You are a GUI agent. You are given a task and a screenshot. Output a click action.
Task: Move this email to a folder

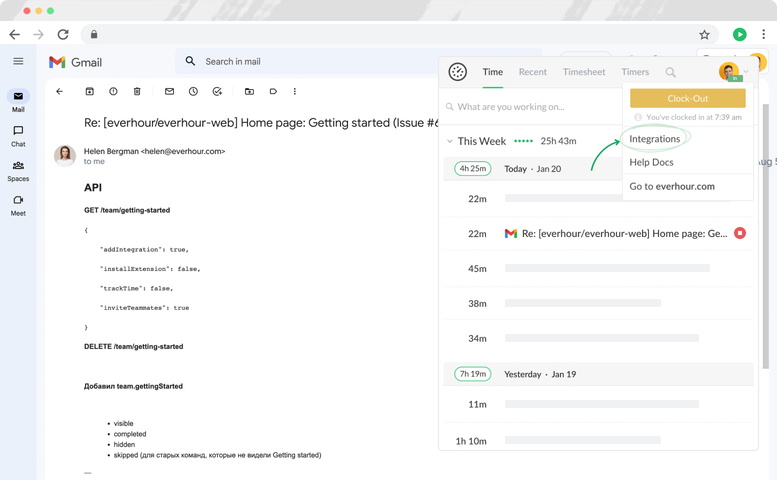pos(249,91)
